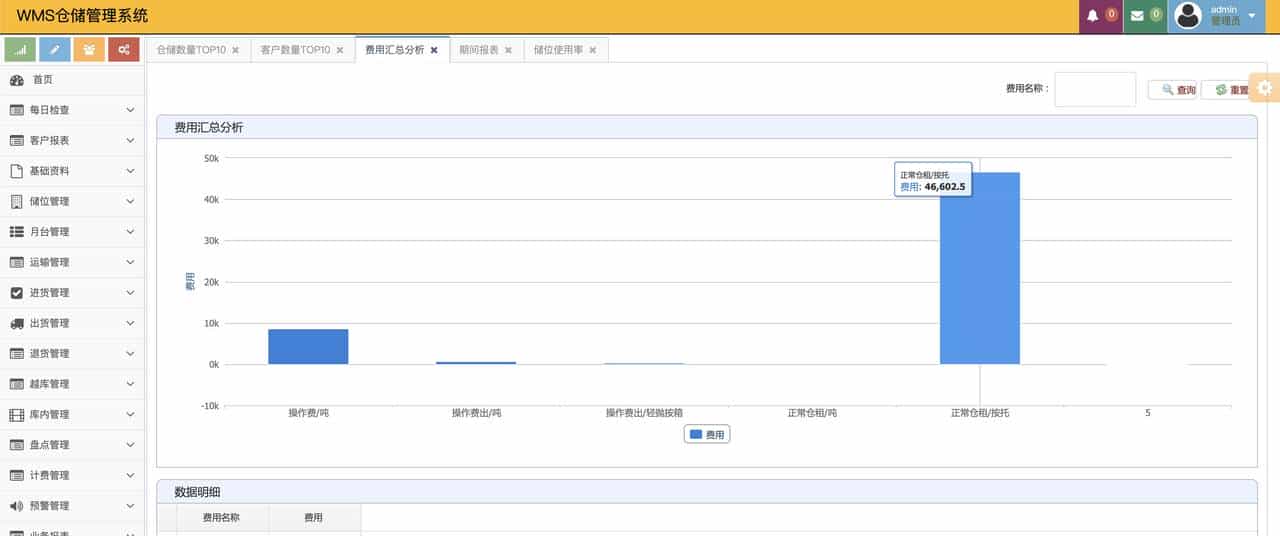Expand the 每日检查 menu chevron
1280x536 pixels.
pyautogui.click(x=130, y=110)
